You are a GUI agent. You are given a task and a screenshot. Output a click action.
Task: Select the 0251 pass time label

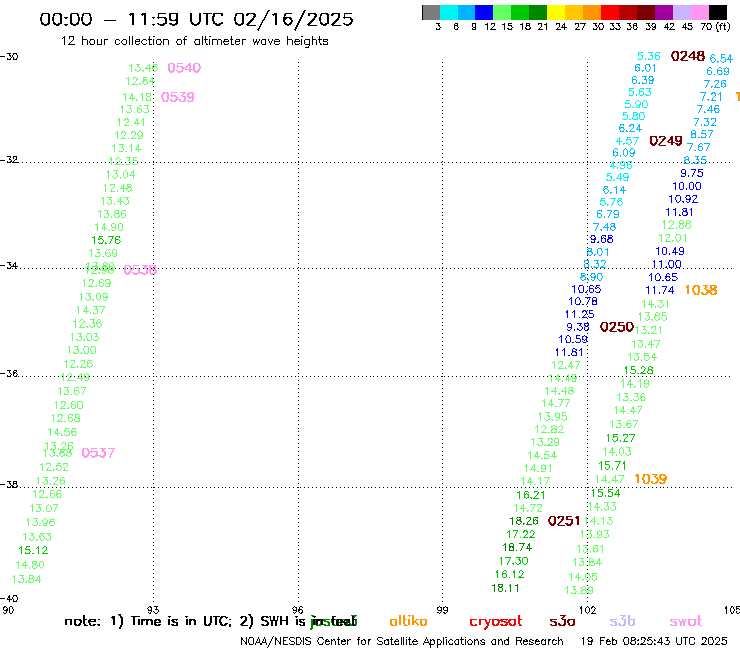564,521
